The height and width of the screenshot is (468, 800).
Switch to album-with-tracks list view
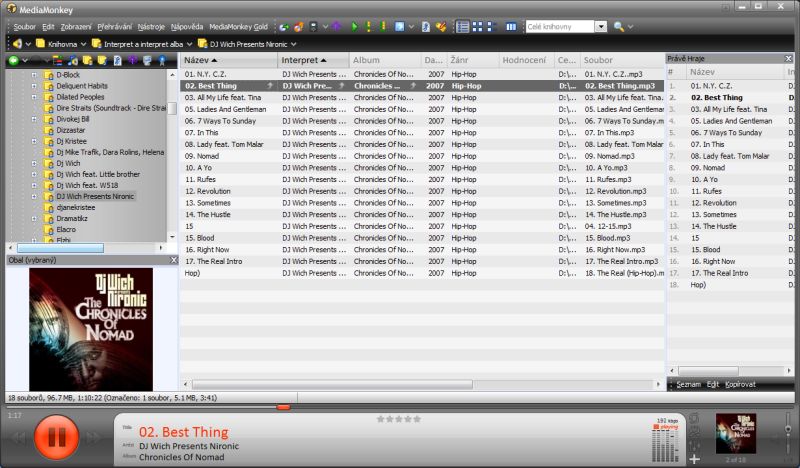(491, 27)
